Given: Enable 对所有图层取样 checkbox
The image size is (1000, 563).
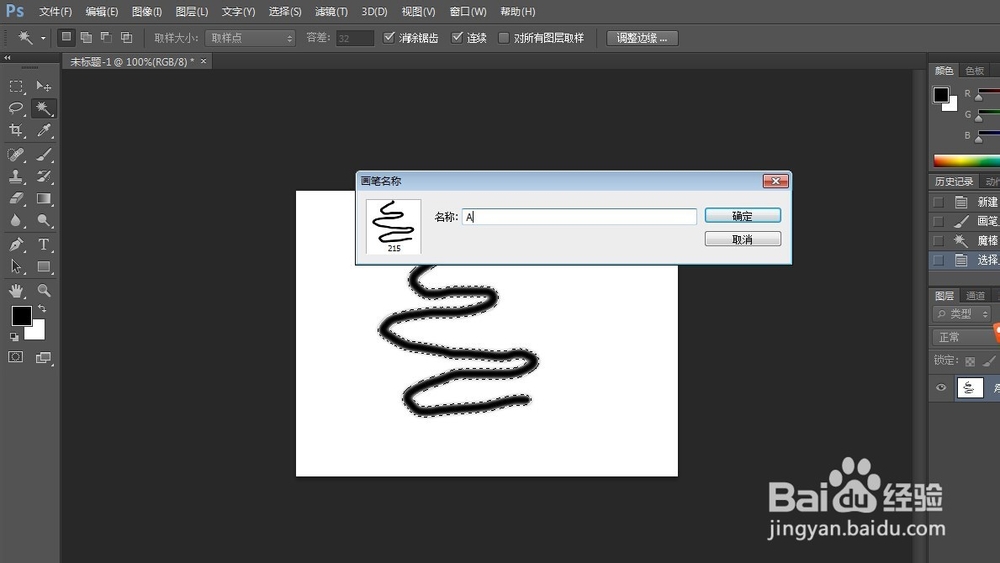Looking at the screenshot, I should click(504, 38).
